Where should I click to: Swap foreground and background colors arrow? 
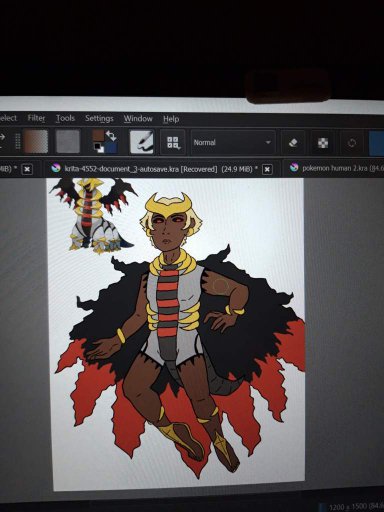(x=111, y=135)
